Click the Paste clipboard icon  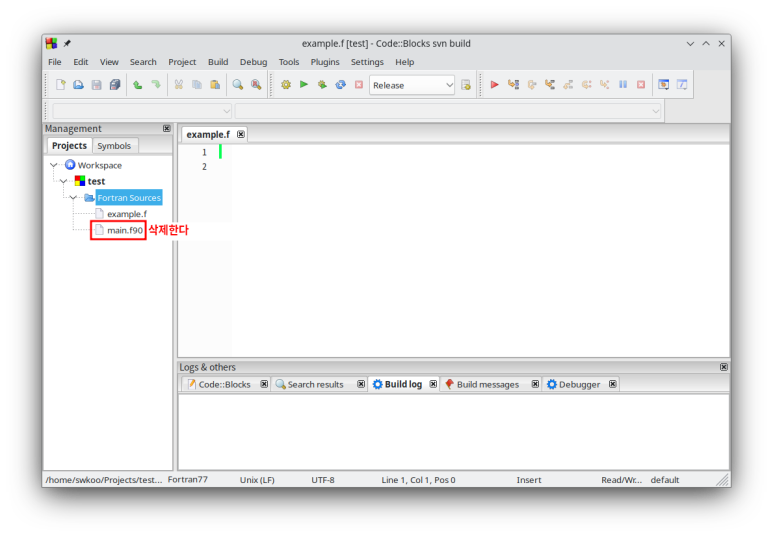(x=215, y=85)
